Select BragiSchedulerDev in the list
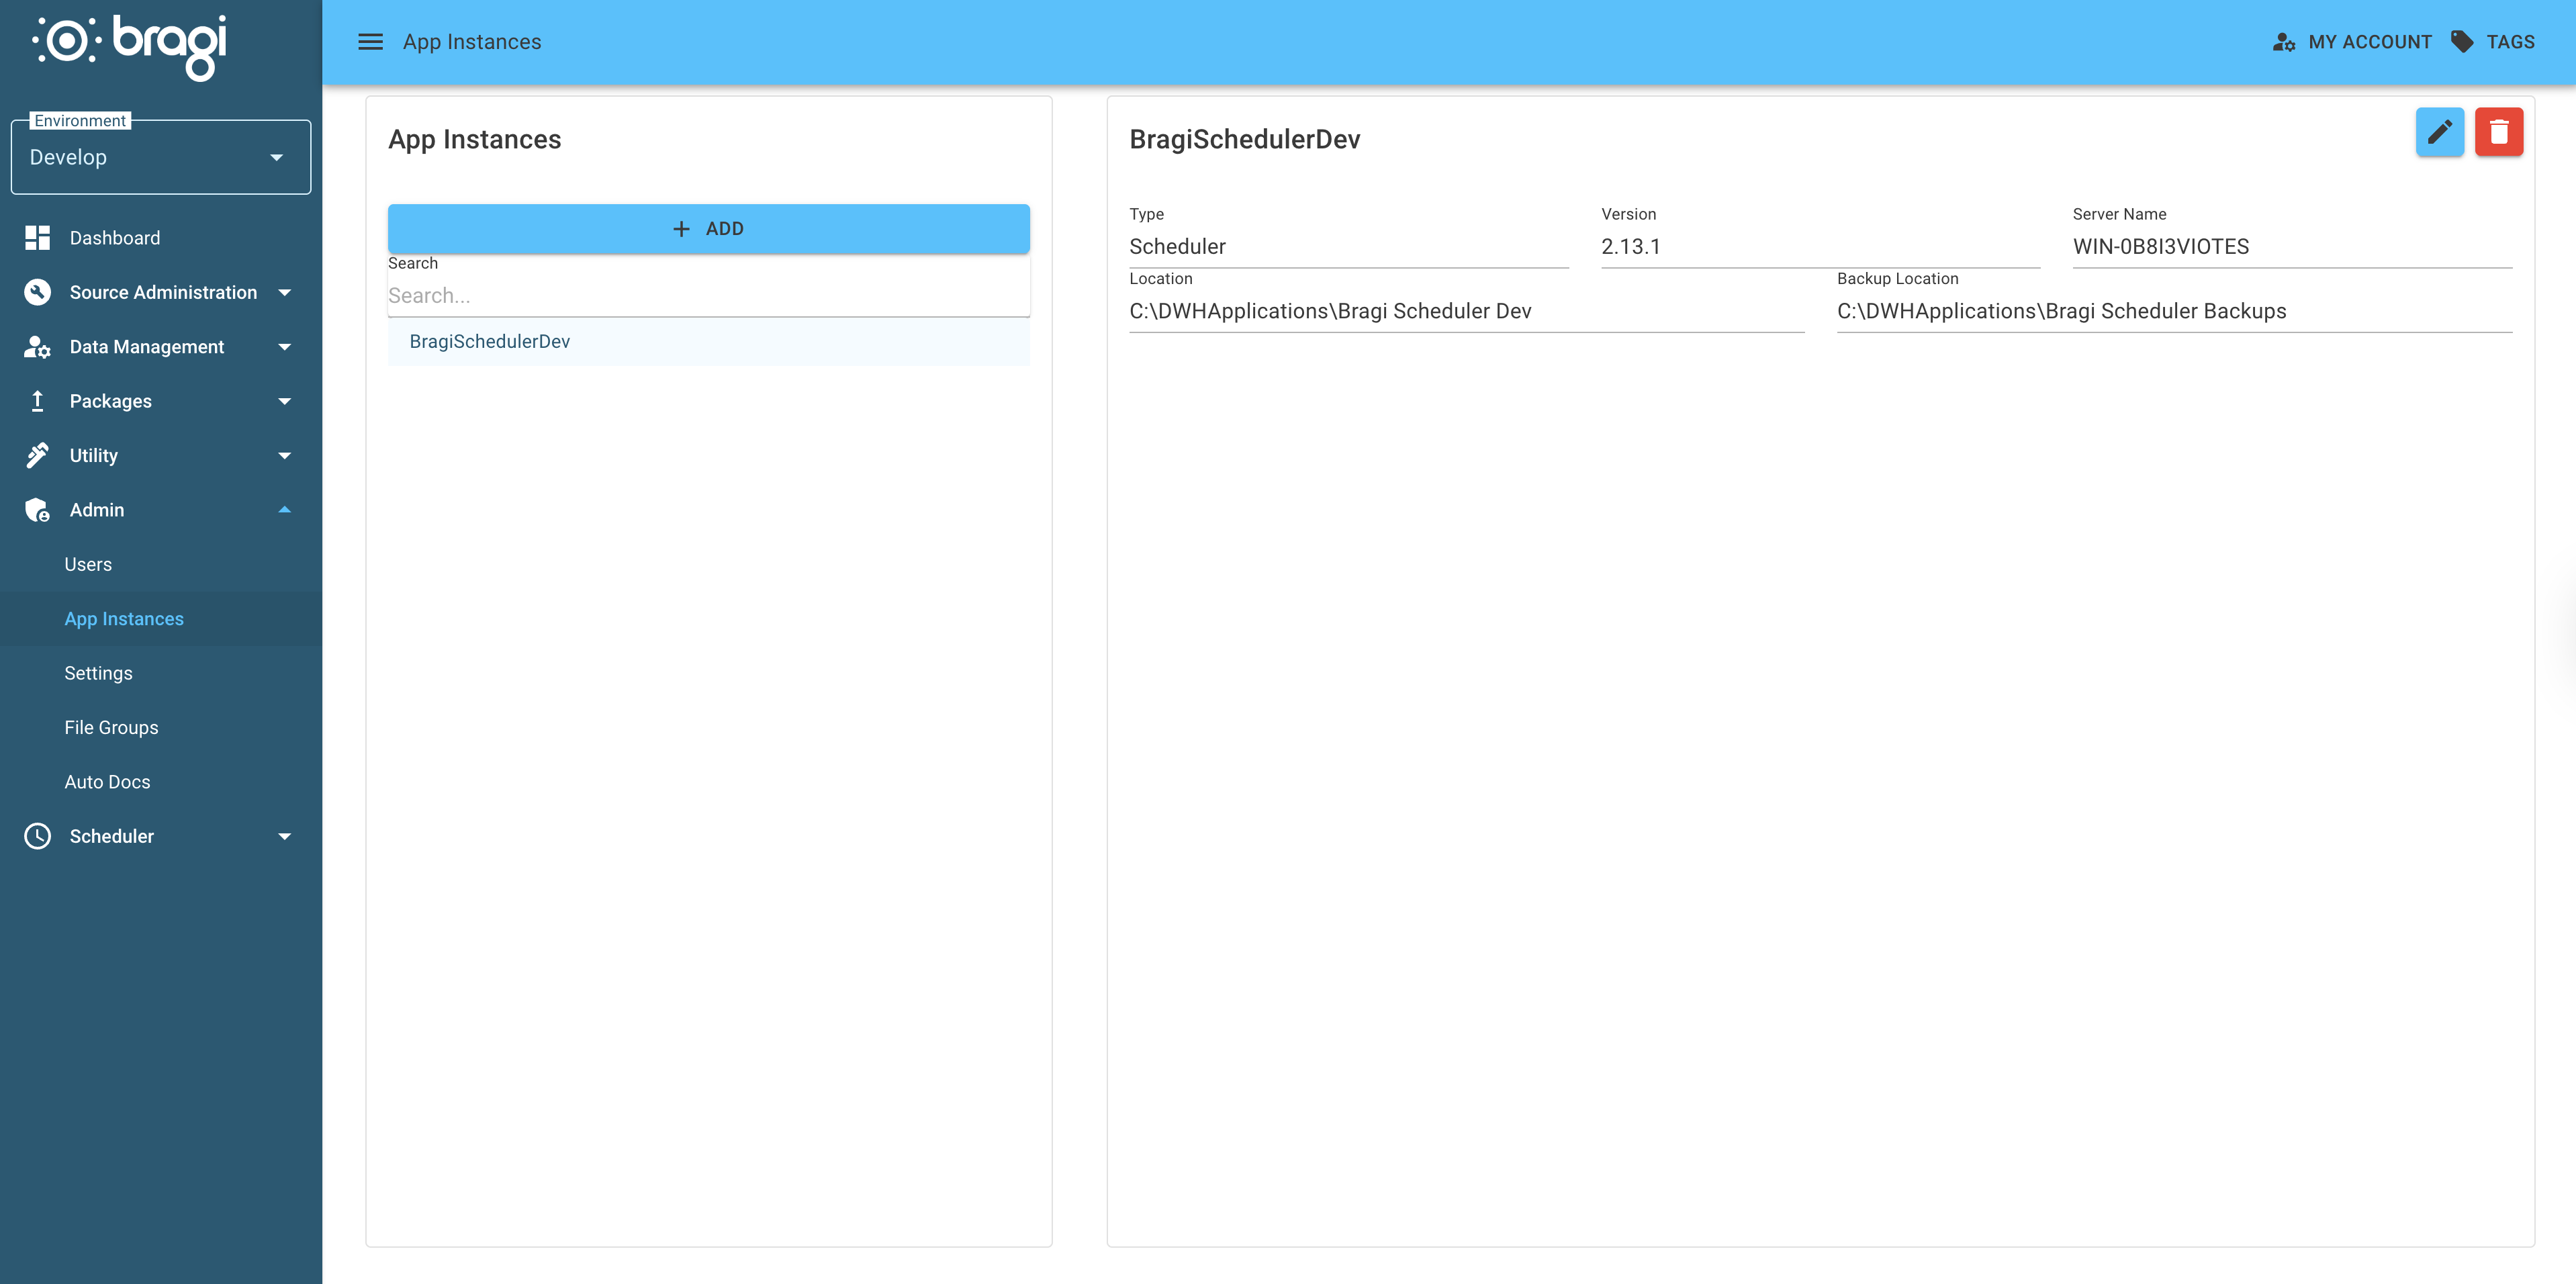Image resolution: width=2576 pixels, height=1284 pixels. (x=708, y=342)
